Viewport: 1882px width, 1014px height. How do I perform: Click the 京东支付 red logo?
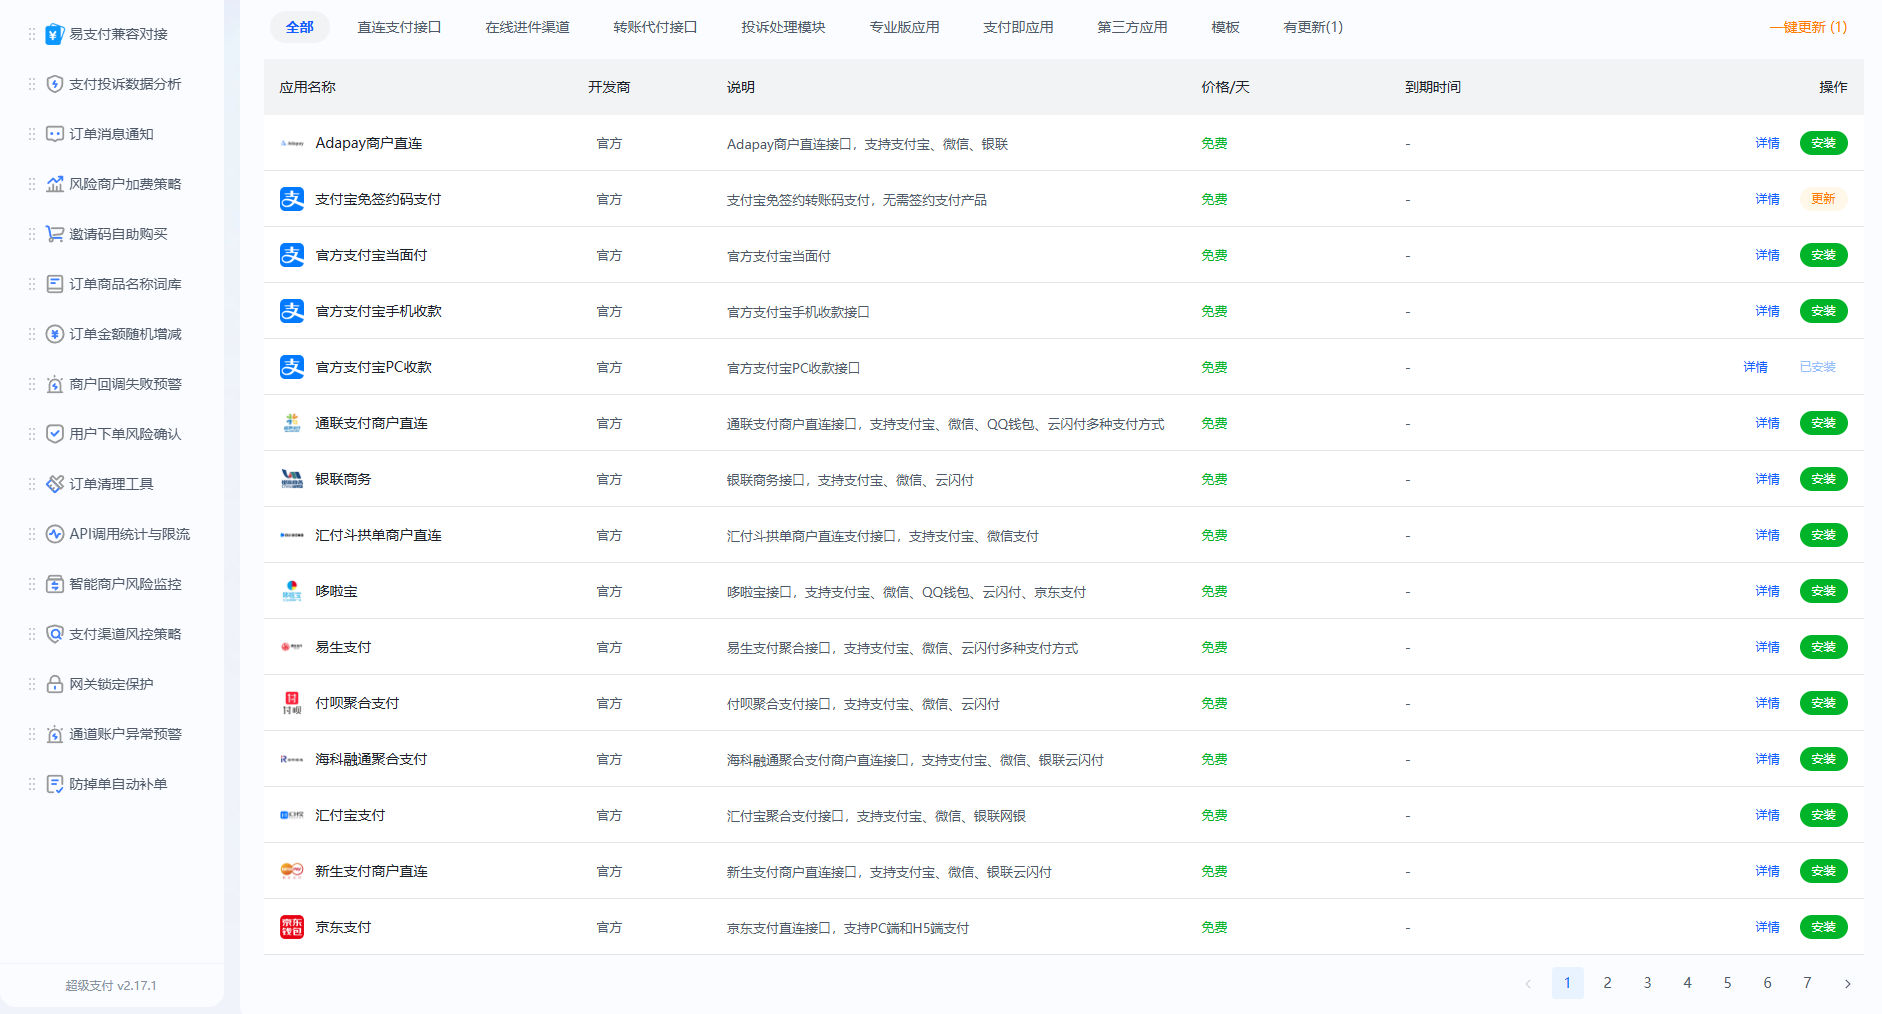click(292, 927)
